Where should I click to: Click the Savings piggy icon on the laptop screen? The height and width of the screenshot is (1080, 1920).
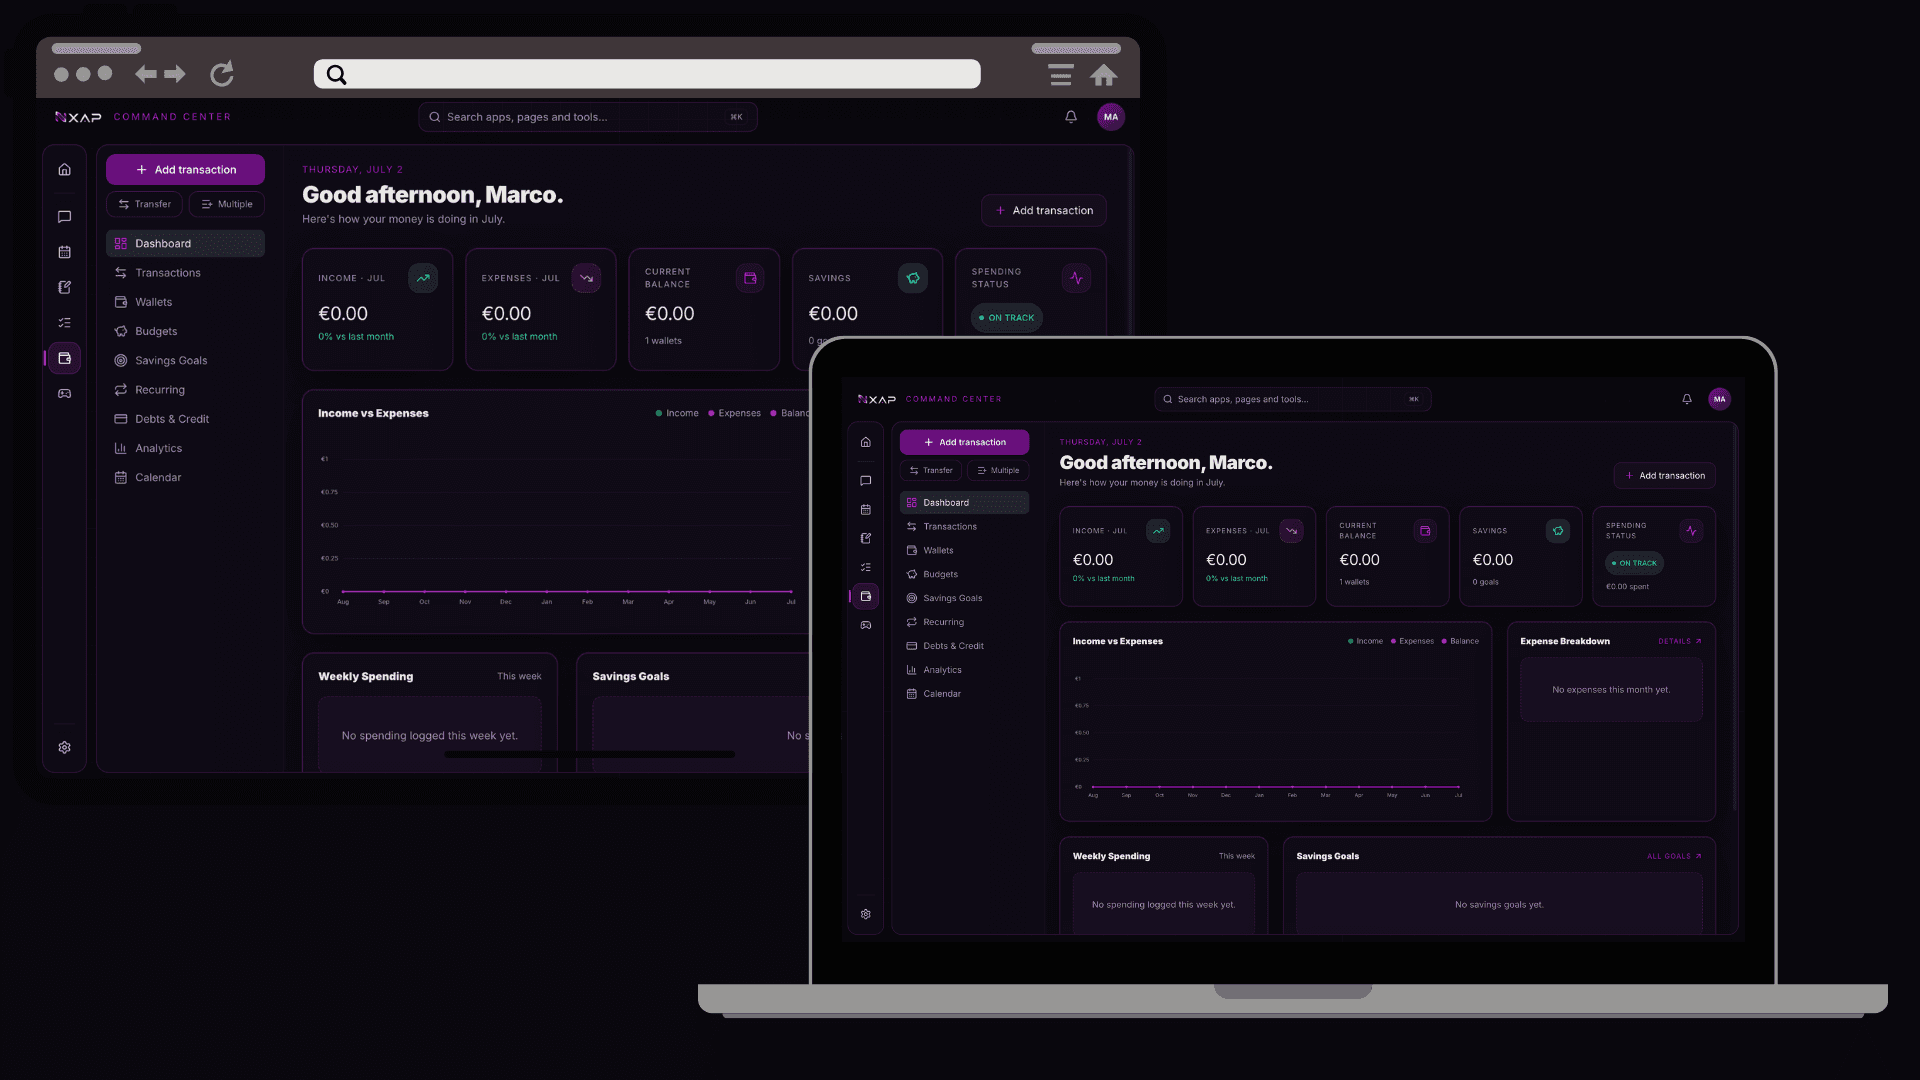tap(1558, 531)
